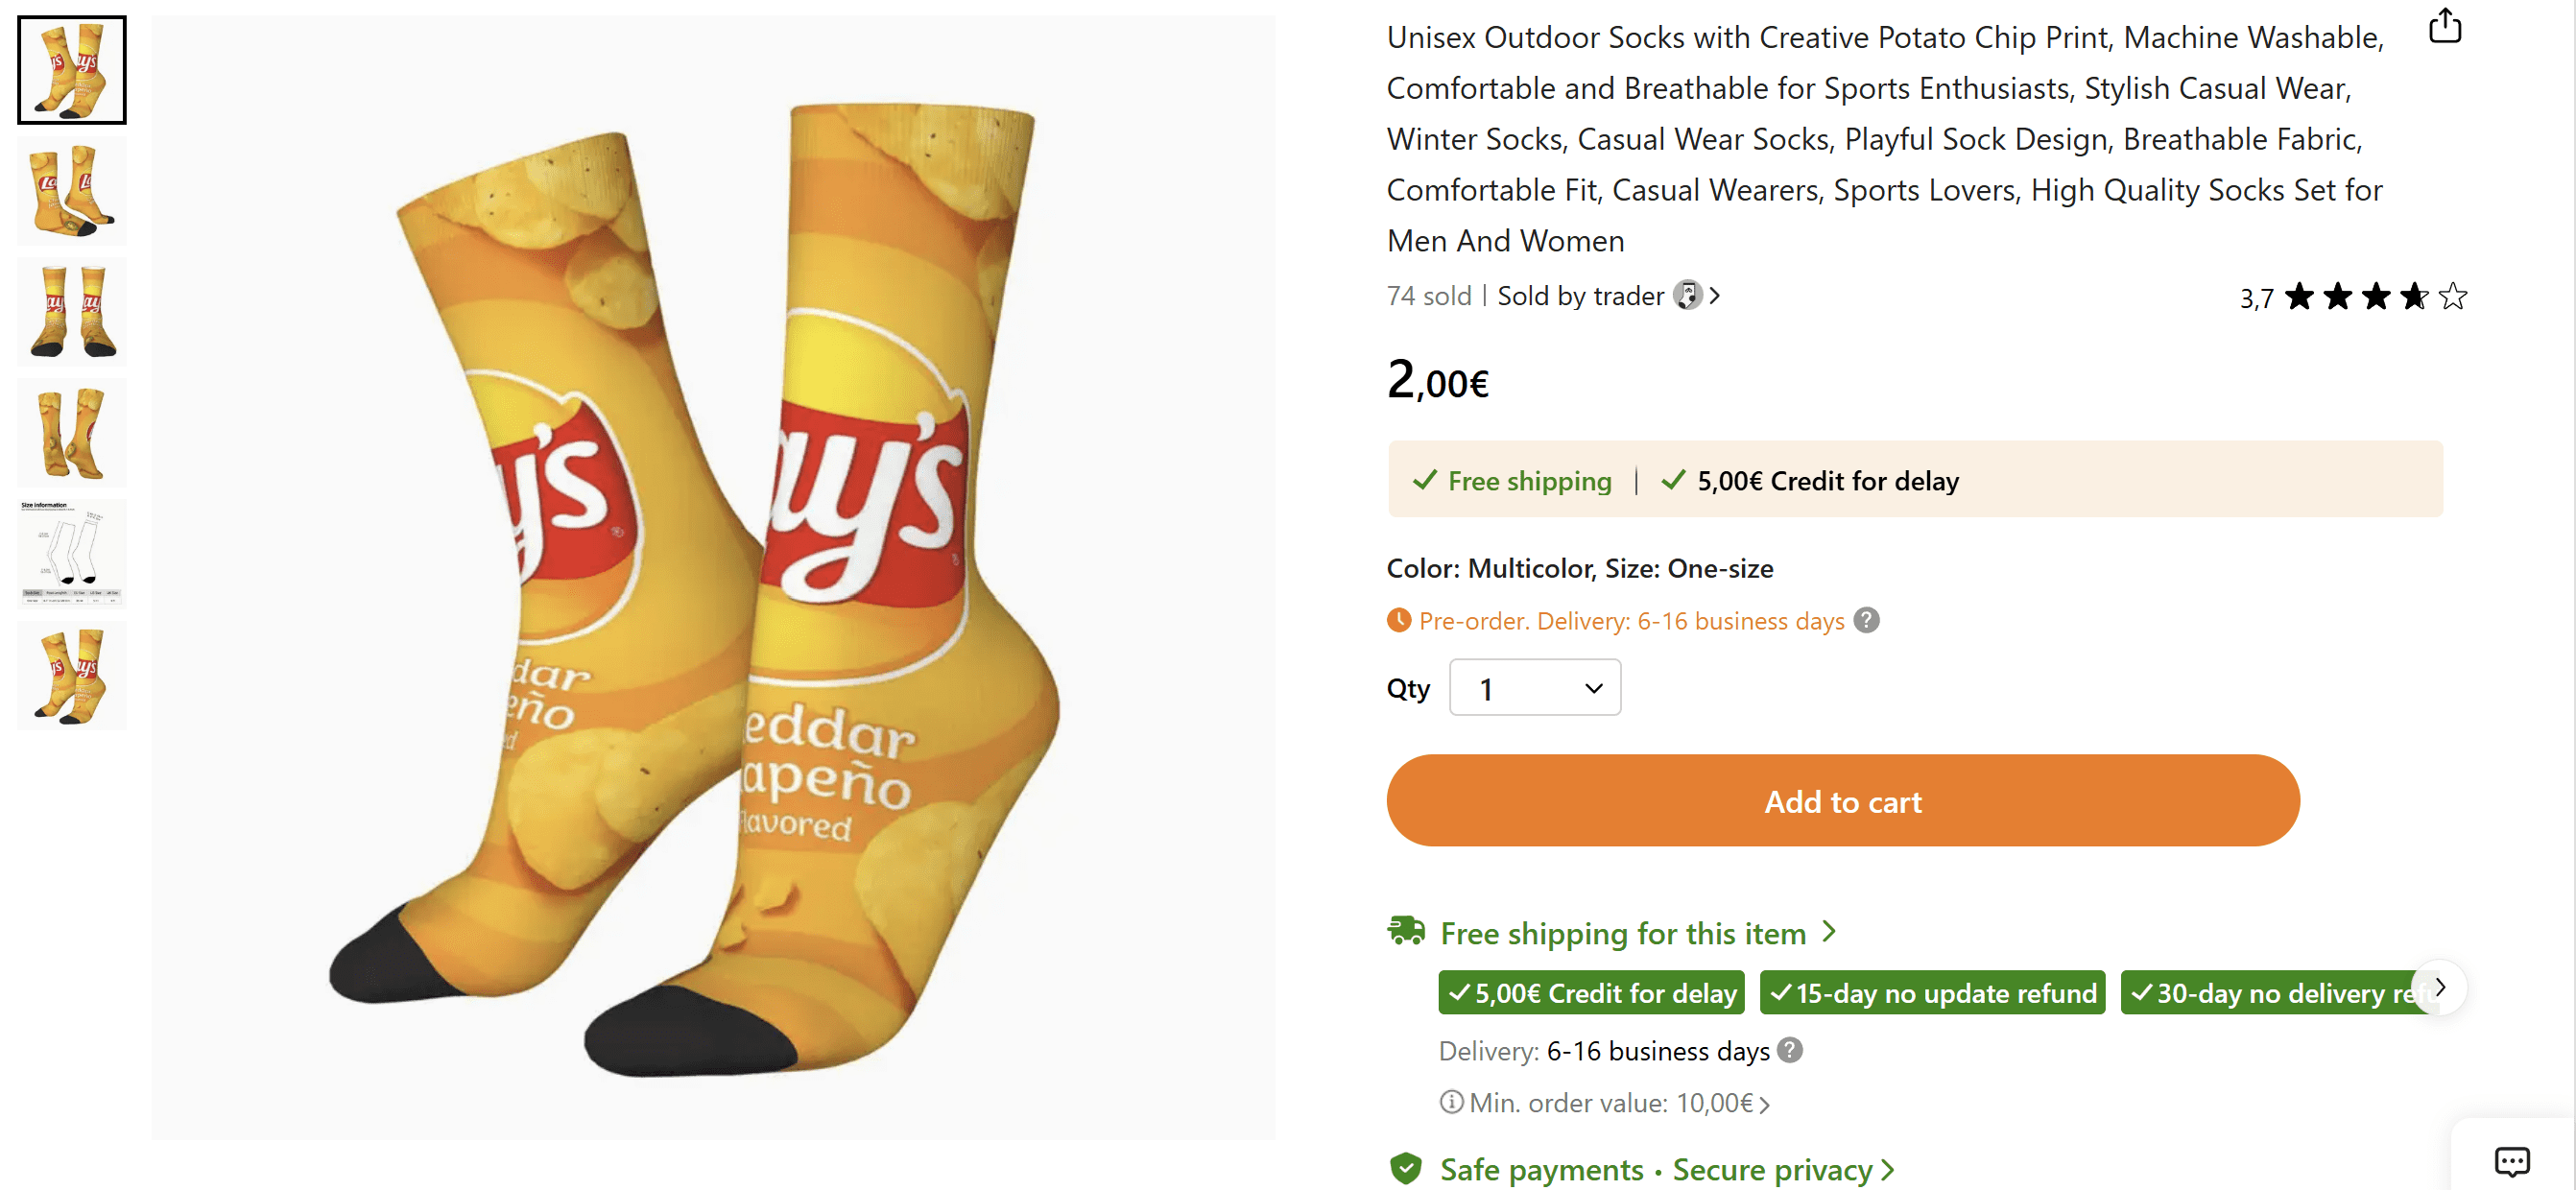Image resolution: width=2576 pixels, height=1190 pixels.
Task: Expand the Sold by trader chevron
Action: [1715, 295]
